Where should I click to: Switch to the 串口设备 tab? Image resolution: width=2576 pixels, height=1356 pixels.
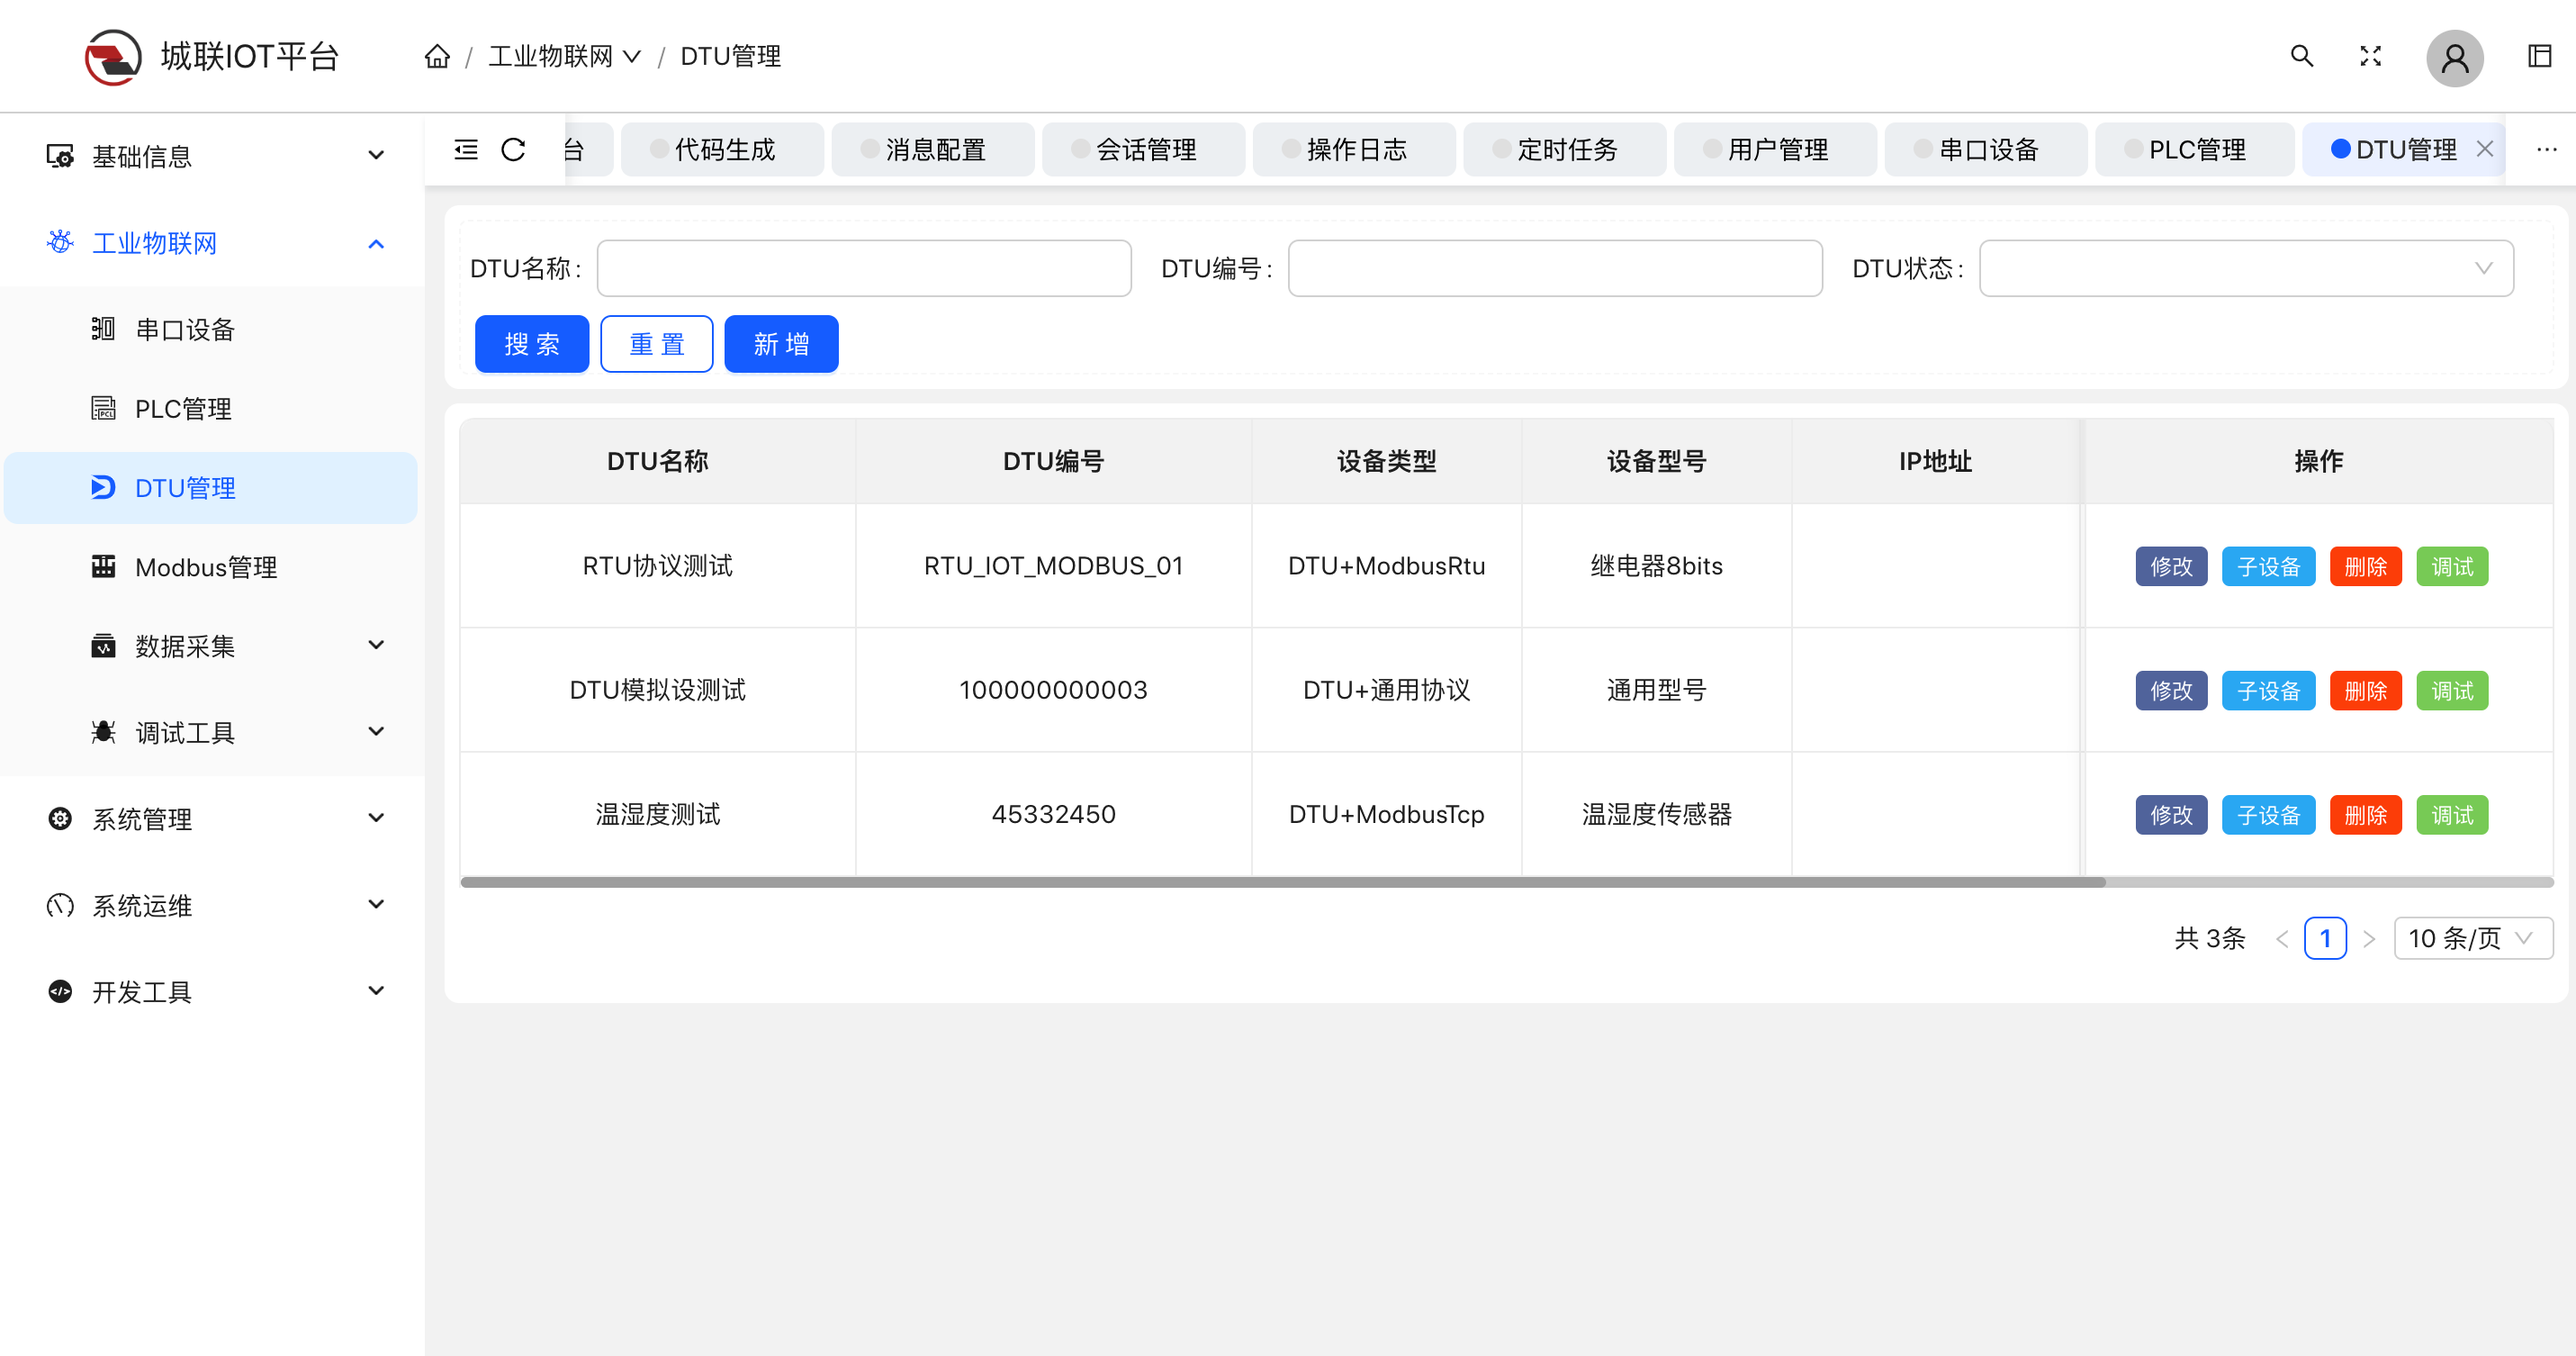tap(1986, 150)
